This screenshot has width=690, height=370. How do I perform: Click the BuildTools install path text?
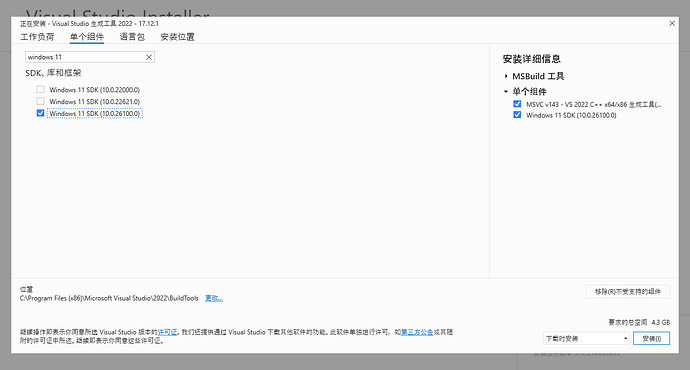[109, 298]
